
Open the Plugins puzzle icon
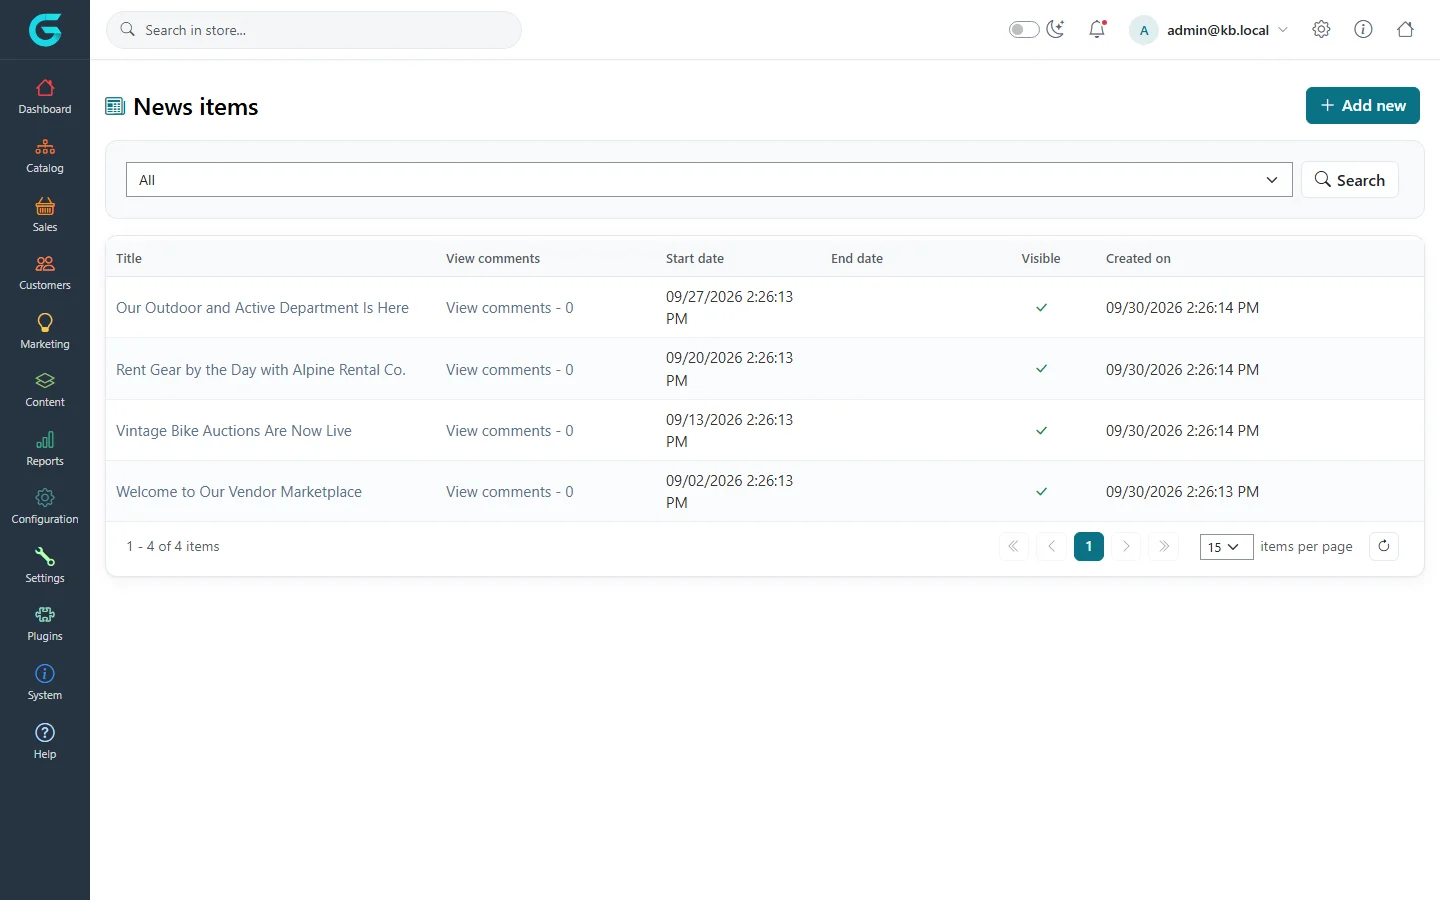pyautogui.click(x=45, y=615)
